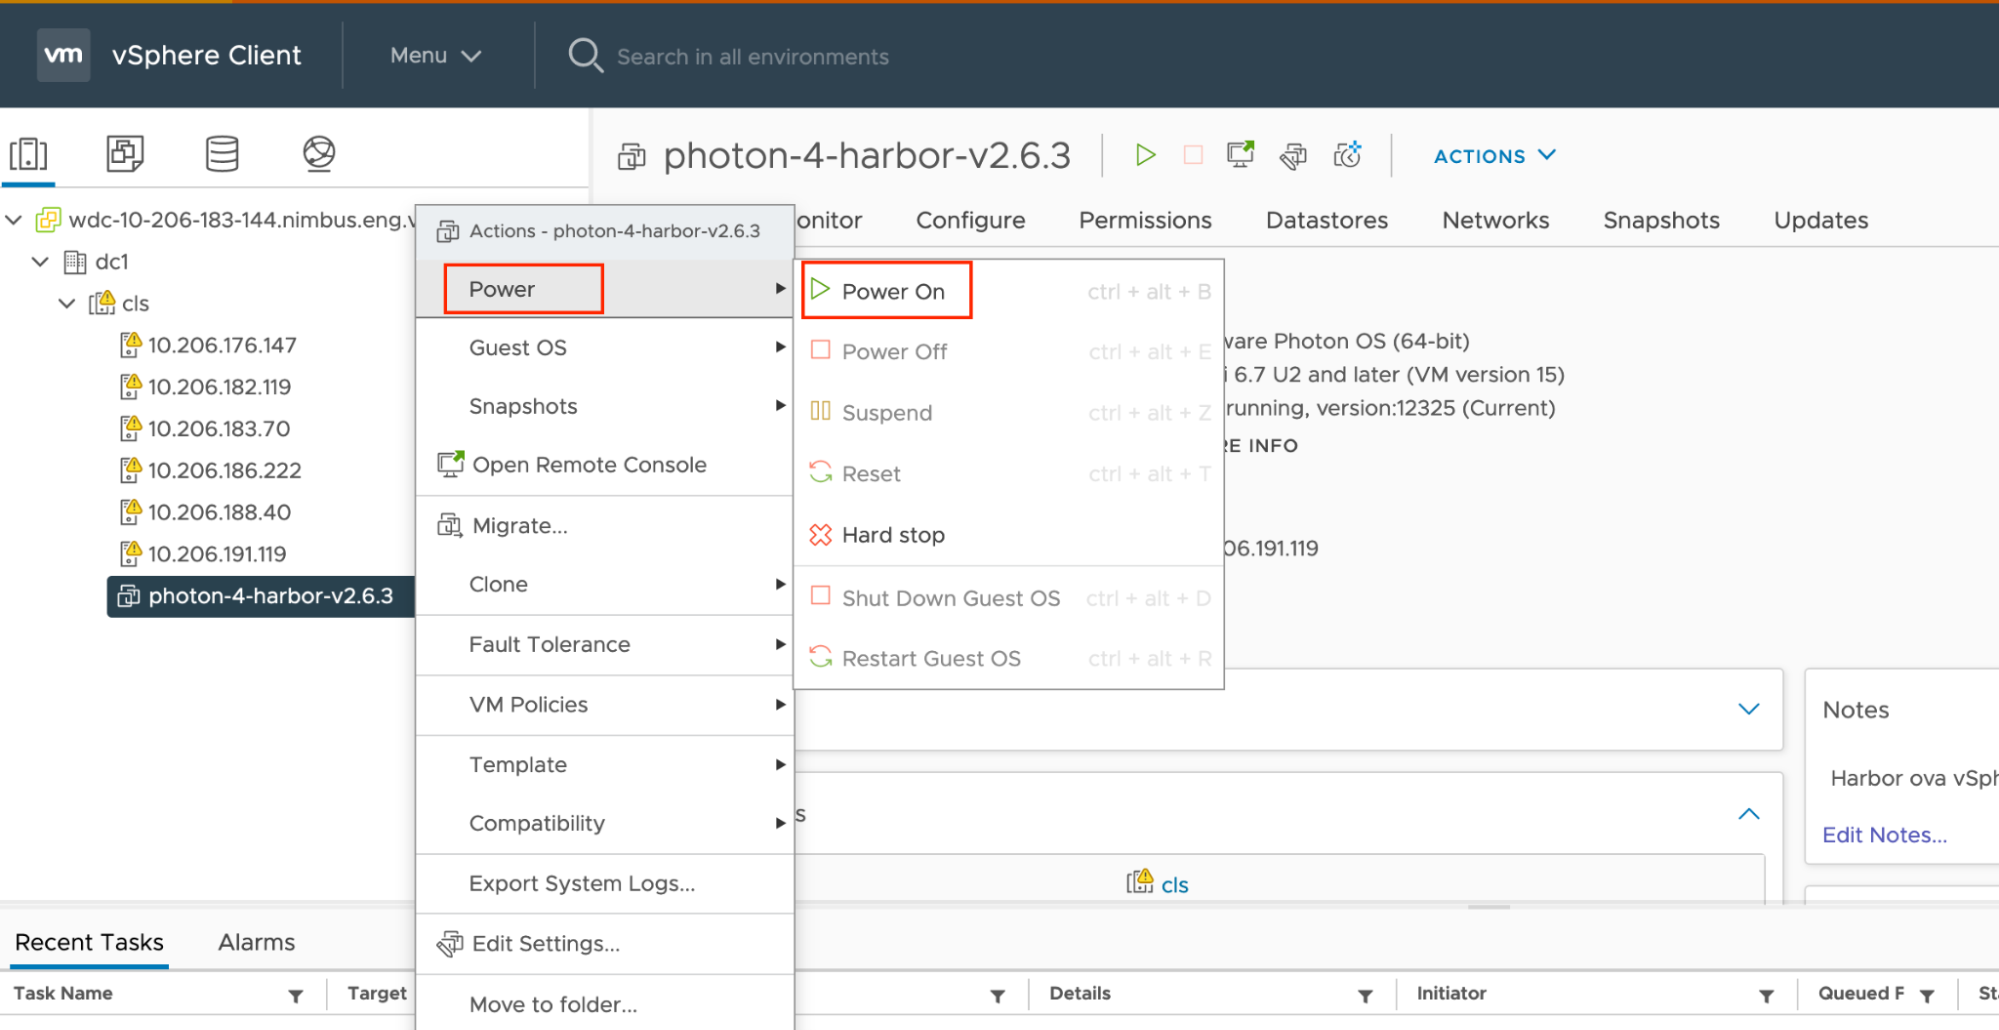The image size is (1999, 1030).
Task: Switch to the Configure tab
Action: (970, 220)
